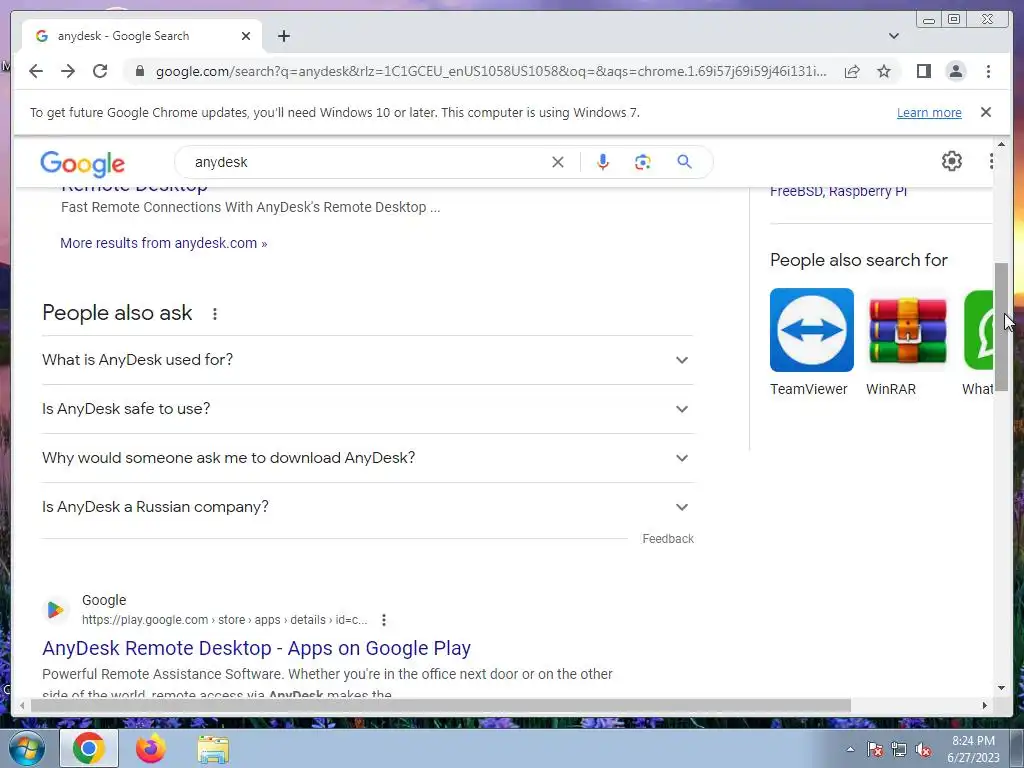Go to Google home via logo
The height and width of the screenshot is (768, 1024).
[82, 163]
